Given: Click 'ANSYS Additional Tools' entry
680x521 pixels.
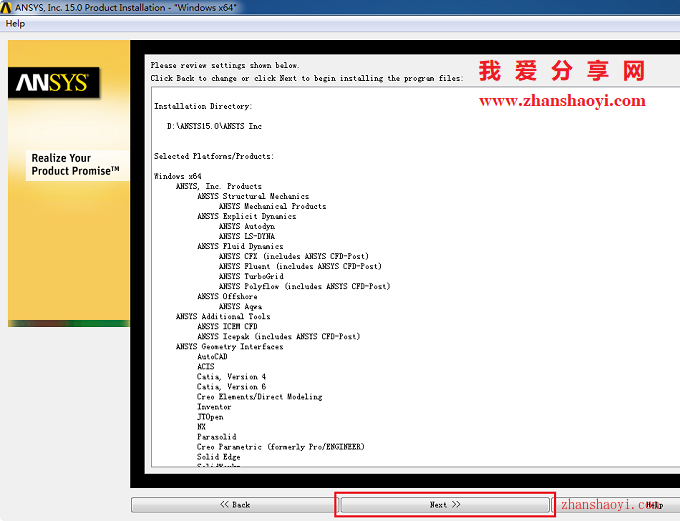Looking at the screenshot, I should pyautogui.click(x=223, y=316).
